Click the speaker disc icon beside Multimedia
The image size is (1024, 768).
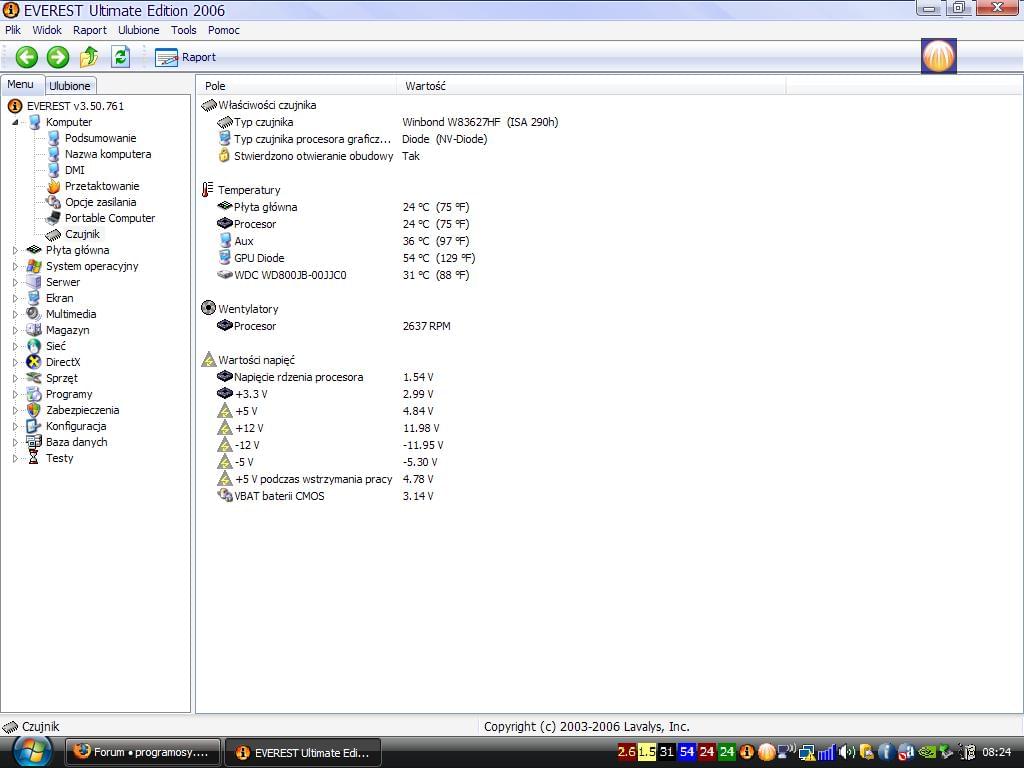coord(34,314)
